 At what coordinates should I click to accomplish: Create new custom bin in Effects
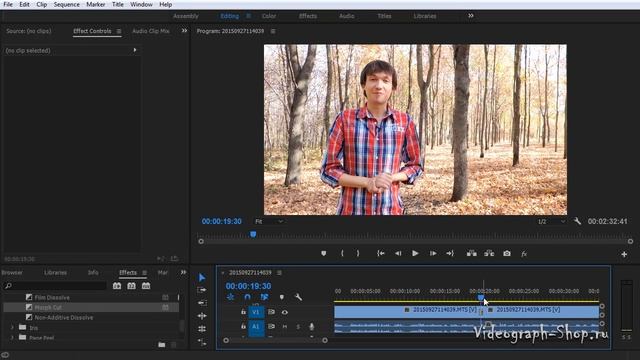click(x=162, y=345)
